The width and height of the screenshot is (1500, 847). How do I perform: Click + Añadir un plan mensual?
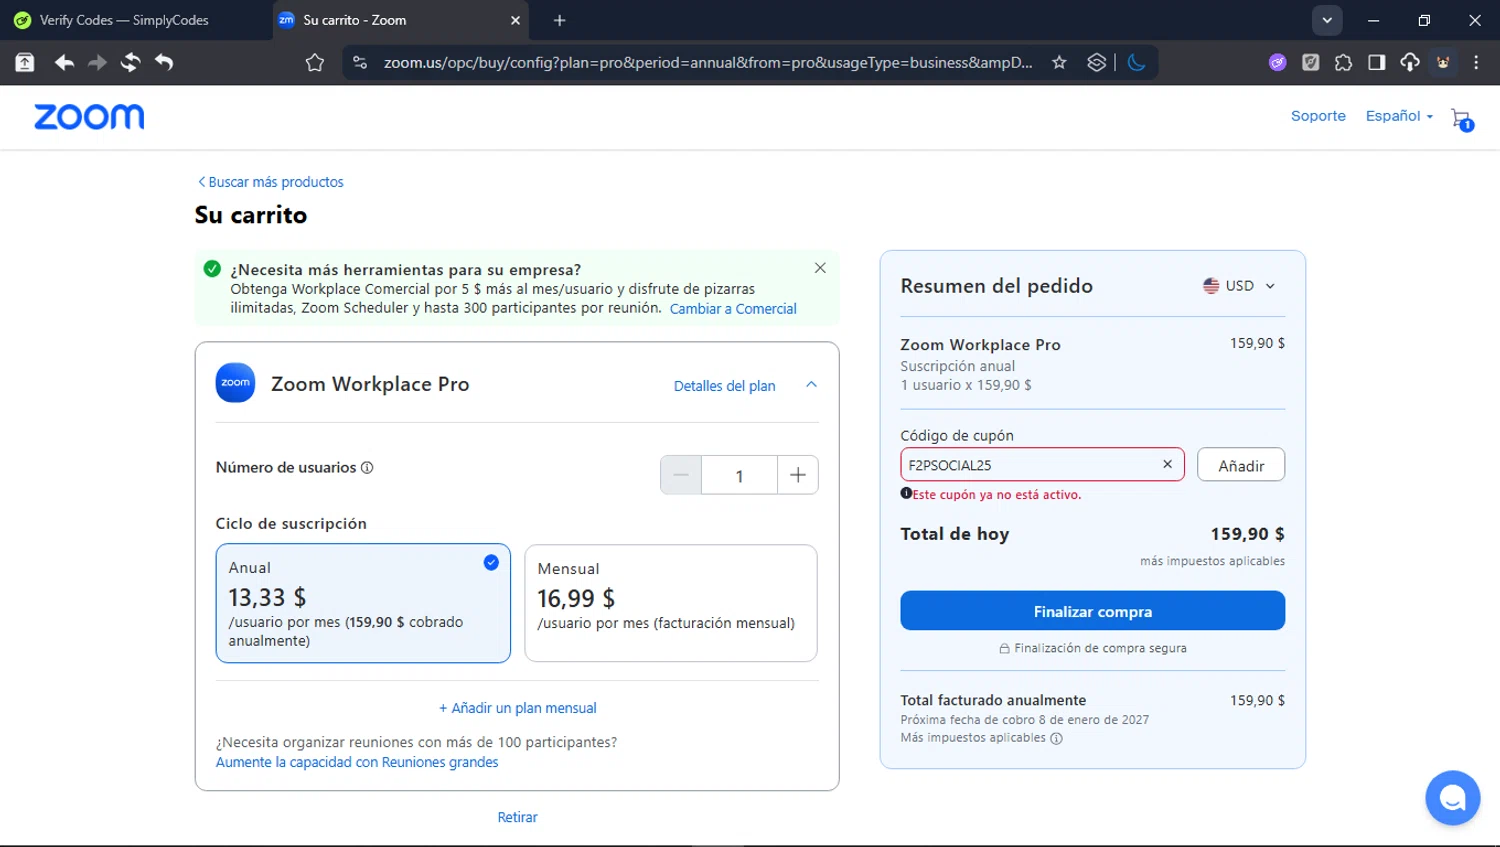point(517,708)
